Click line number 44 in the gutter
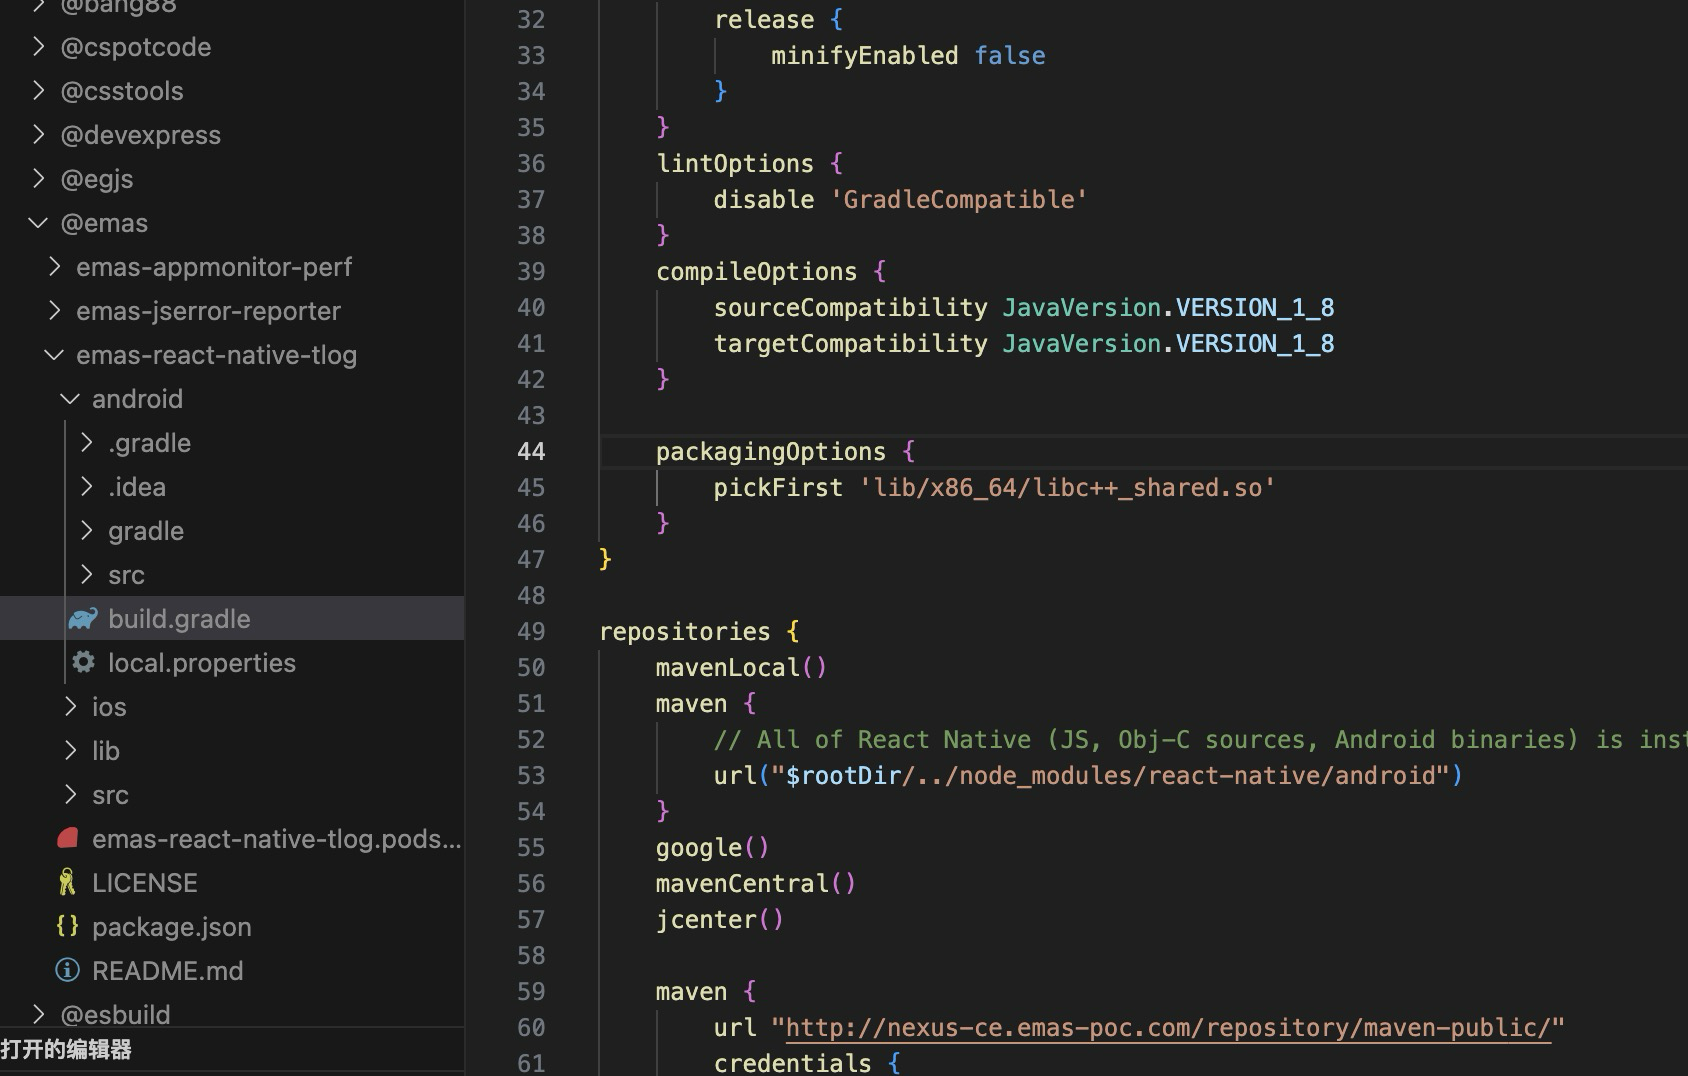The width and height of the screenshot is (1688, 1076). coord(531,451)
